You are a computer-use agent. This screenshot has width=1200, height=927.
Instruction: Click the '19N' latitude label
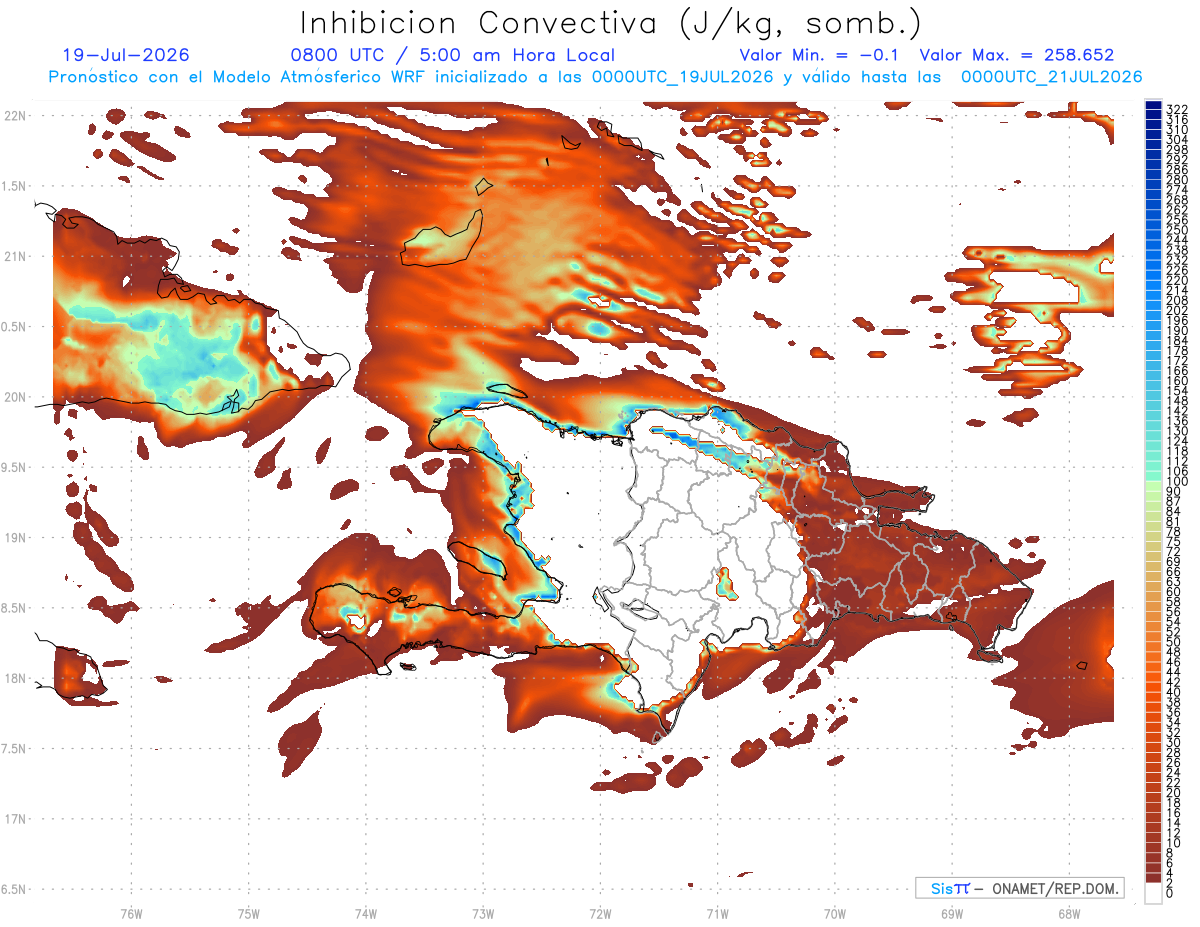click(15, 538)
